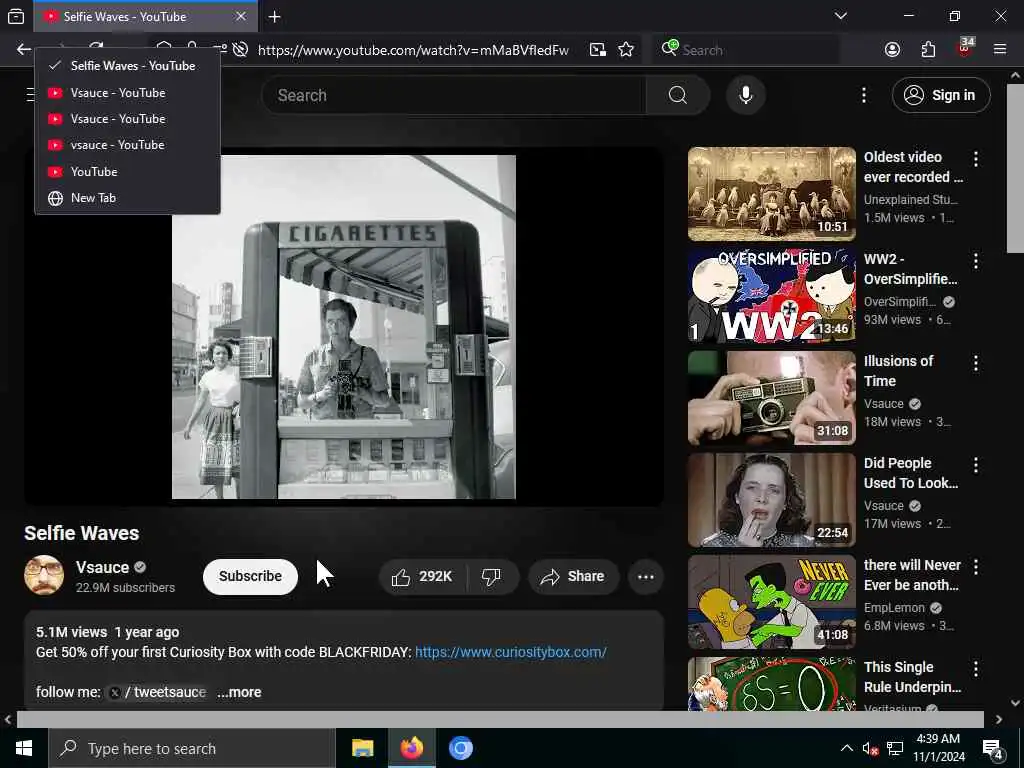Open the Windows Start menu
The image size is (1024, 768).
pyautogui.click(x=24, y=748)
